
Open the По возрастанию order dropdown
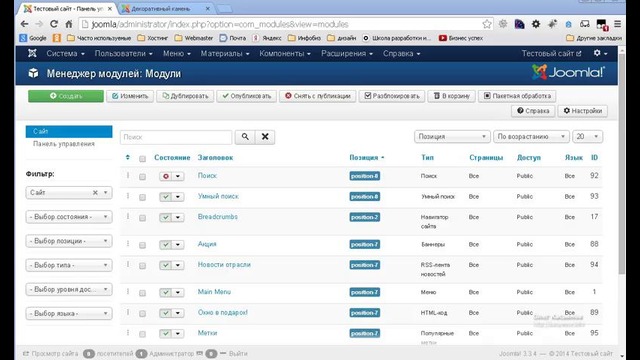click(x=531, y=136)
